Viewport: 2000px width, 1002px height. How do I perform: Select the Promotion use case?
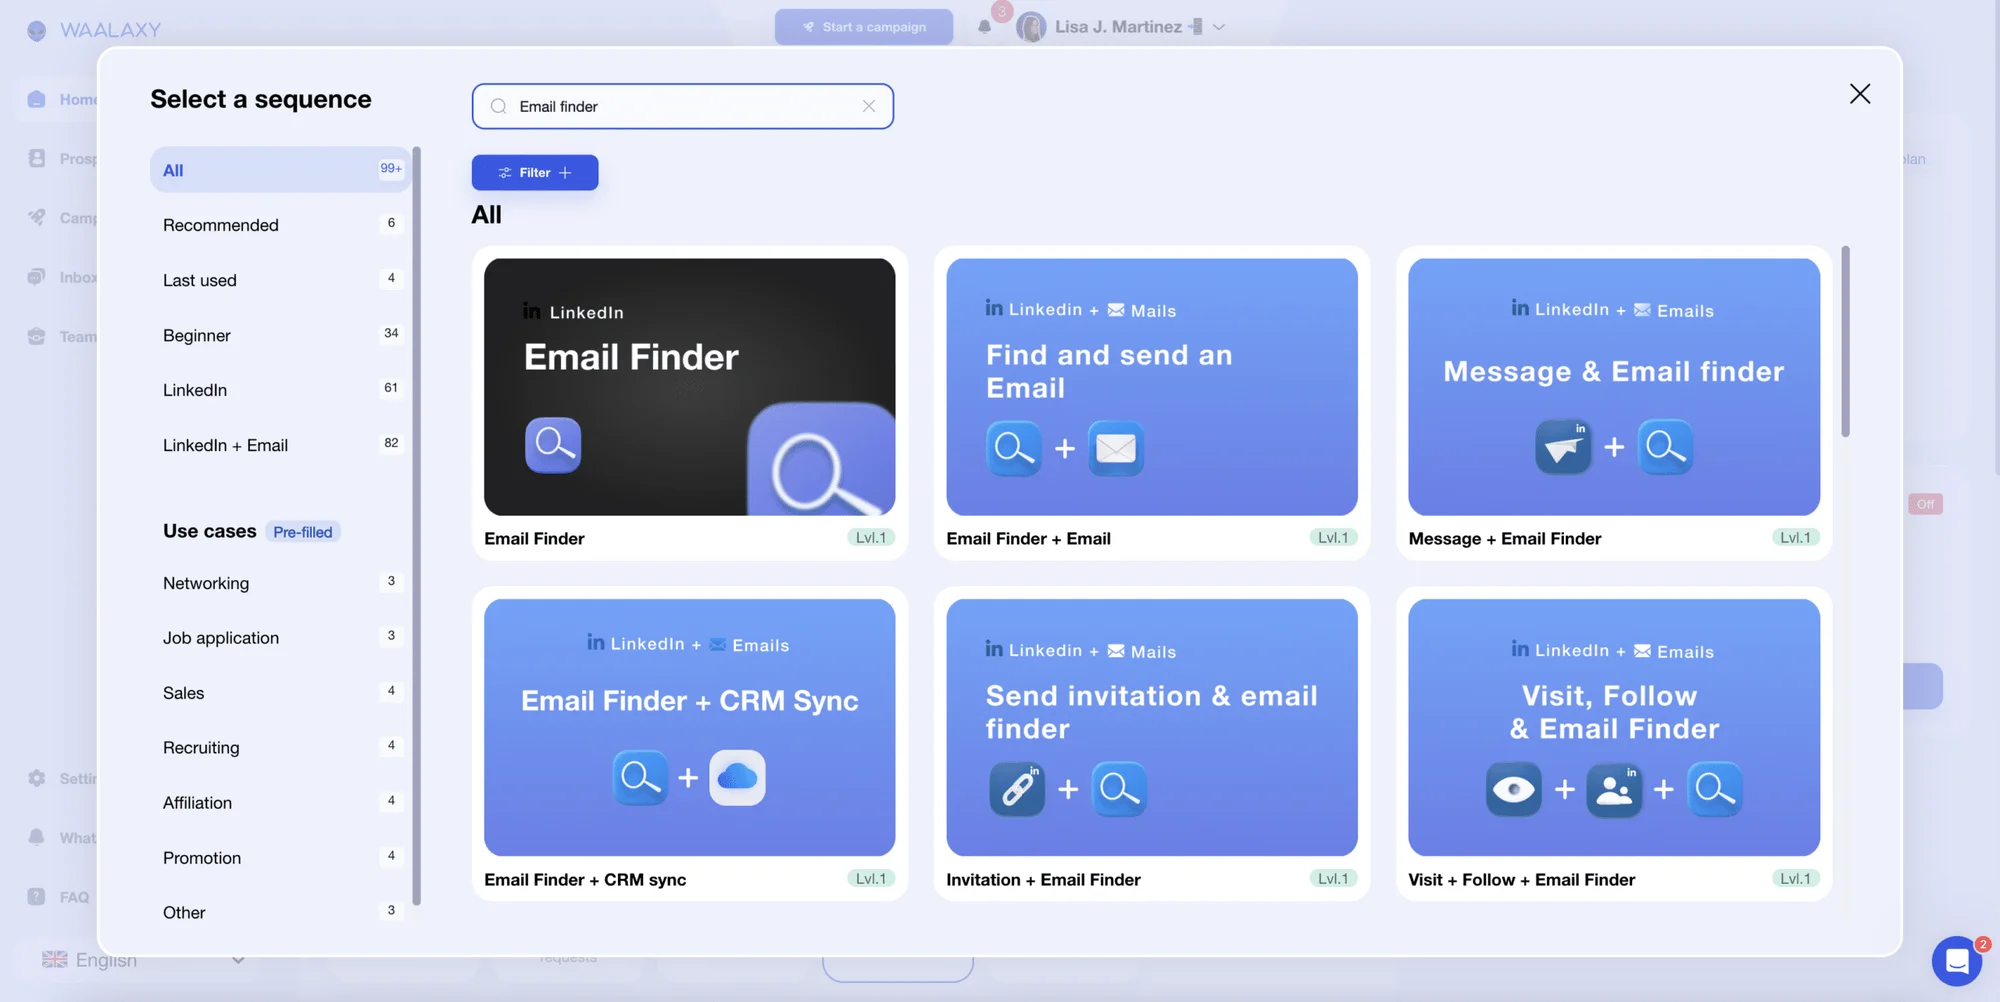click(280, 858)
